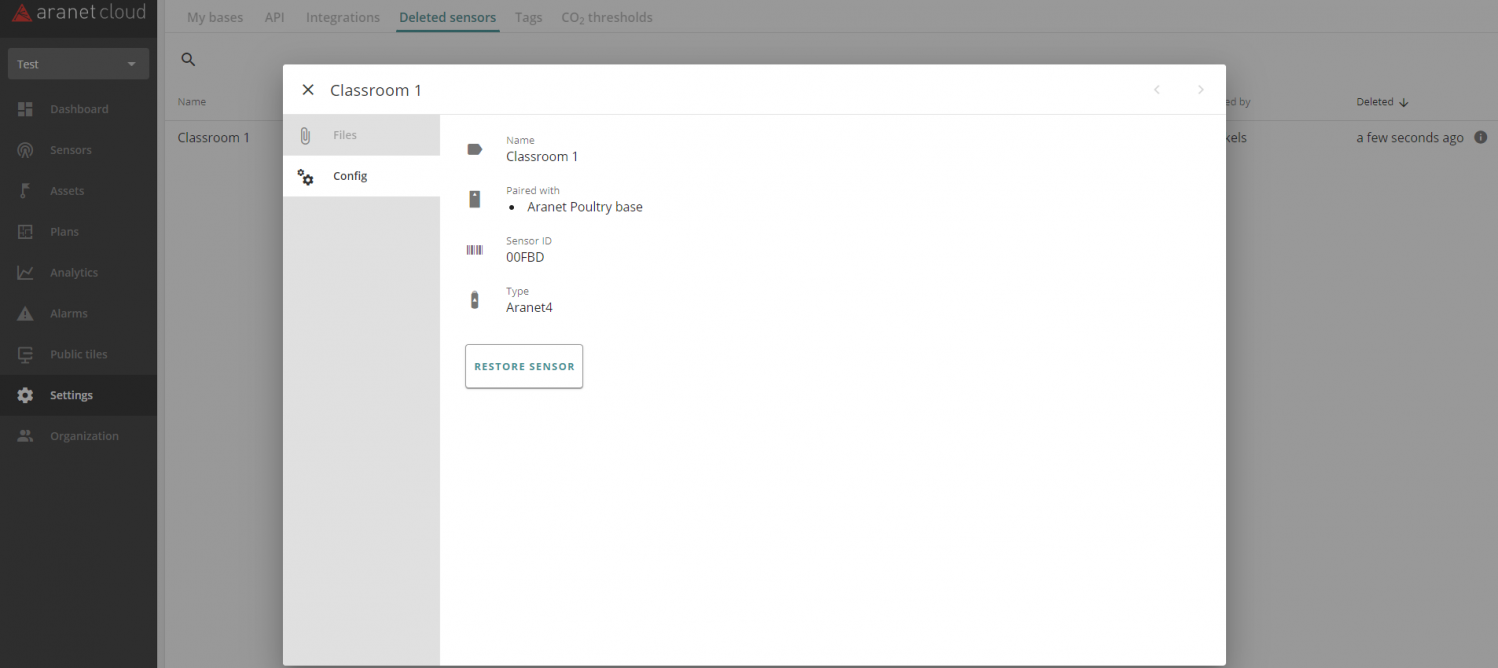The width and height of the screenshot is (1498, 668).
Task: Click the search magnifier icon
Action: point(188,60)
